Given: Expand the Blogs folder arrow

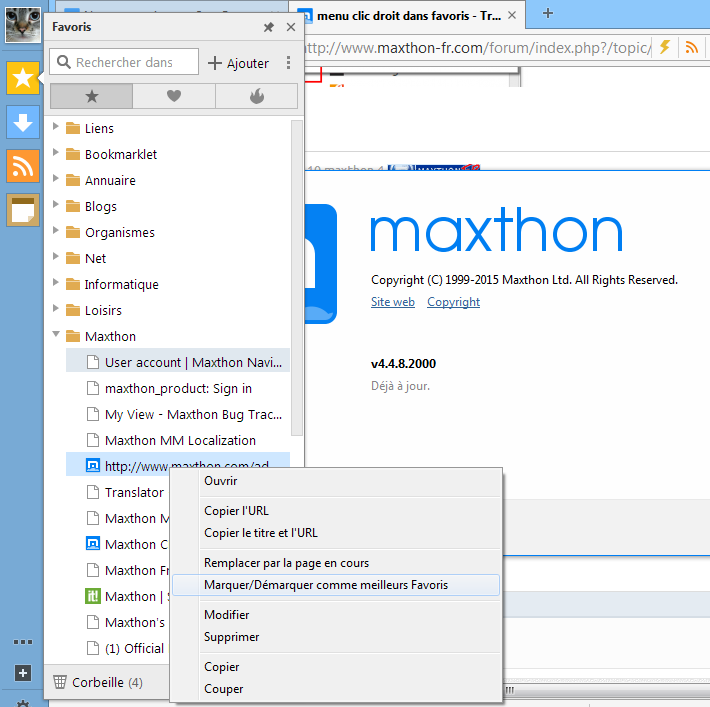Looking at the screenshot, I should click(x=56, y=204).
